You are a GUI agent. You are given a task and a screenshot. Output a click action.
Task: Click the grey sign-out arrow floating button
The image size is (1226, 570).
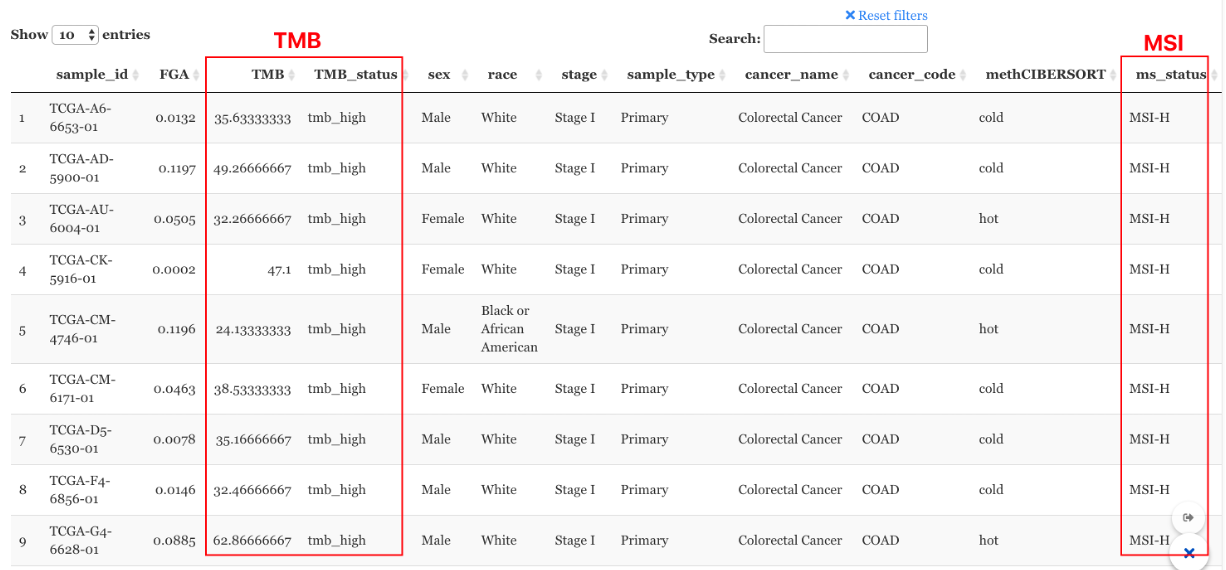coord(1189,517)
